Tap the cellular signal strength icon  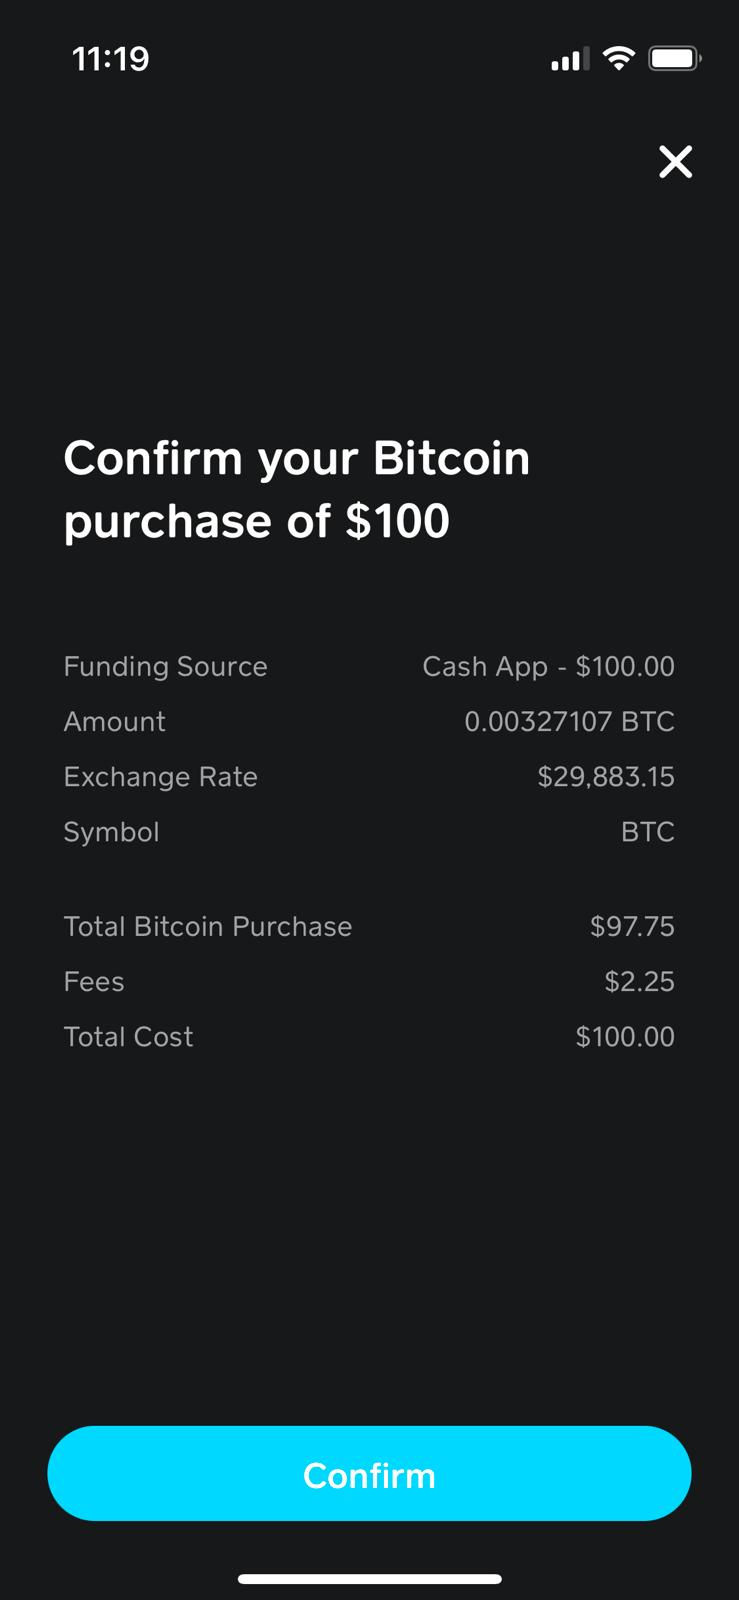[569, 60]
